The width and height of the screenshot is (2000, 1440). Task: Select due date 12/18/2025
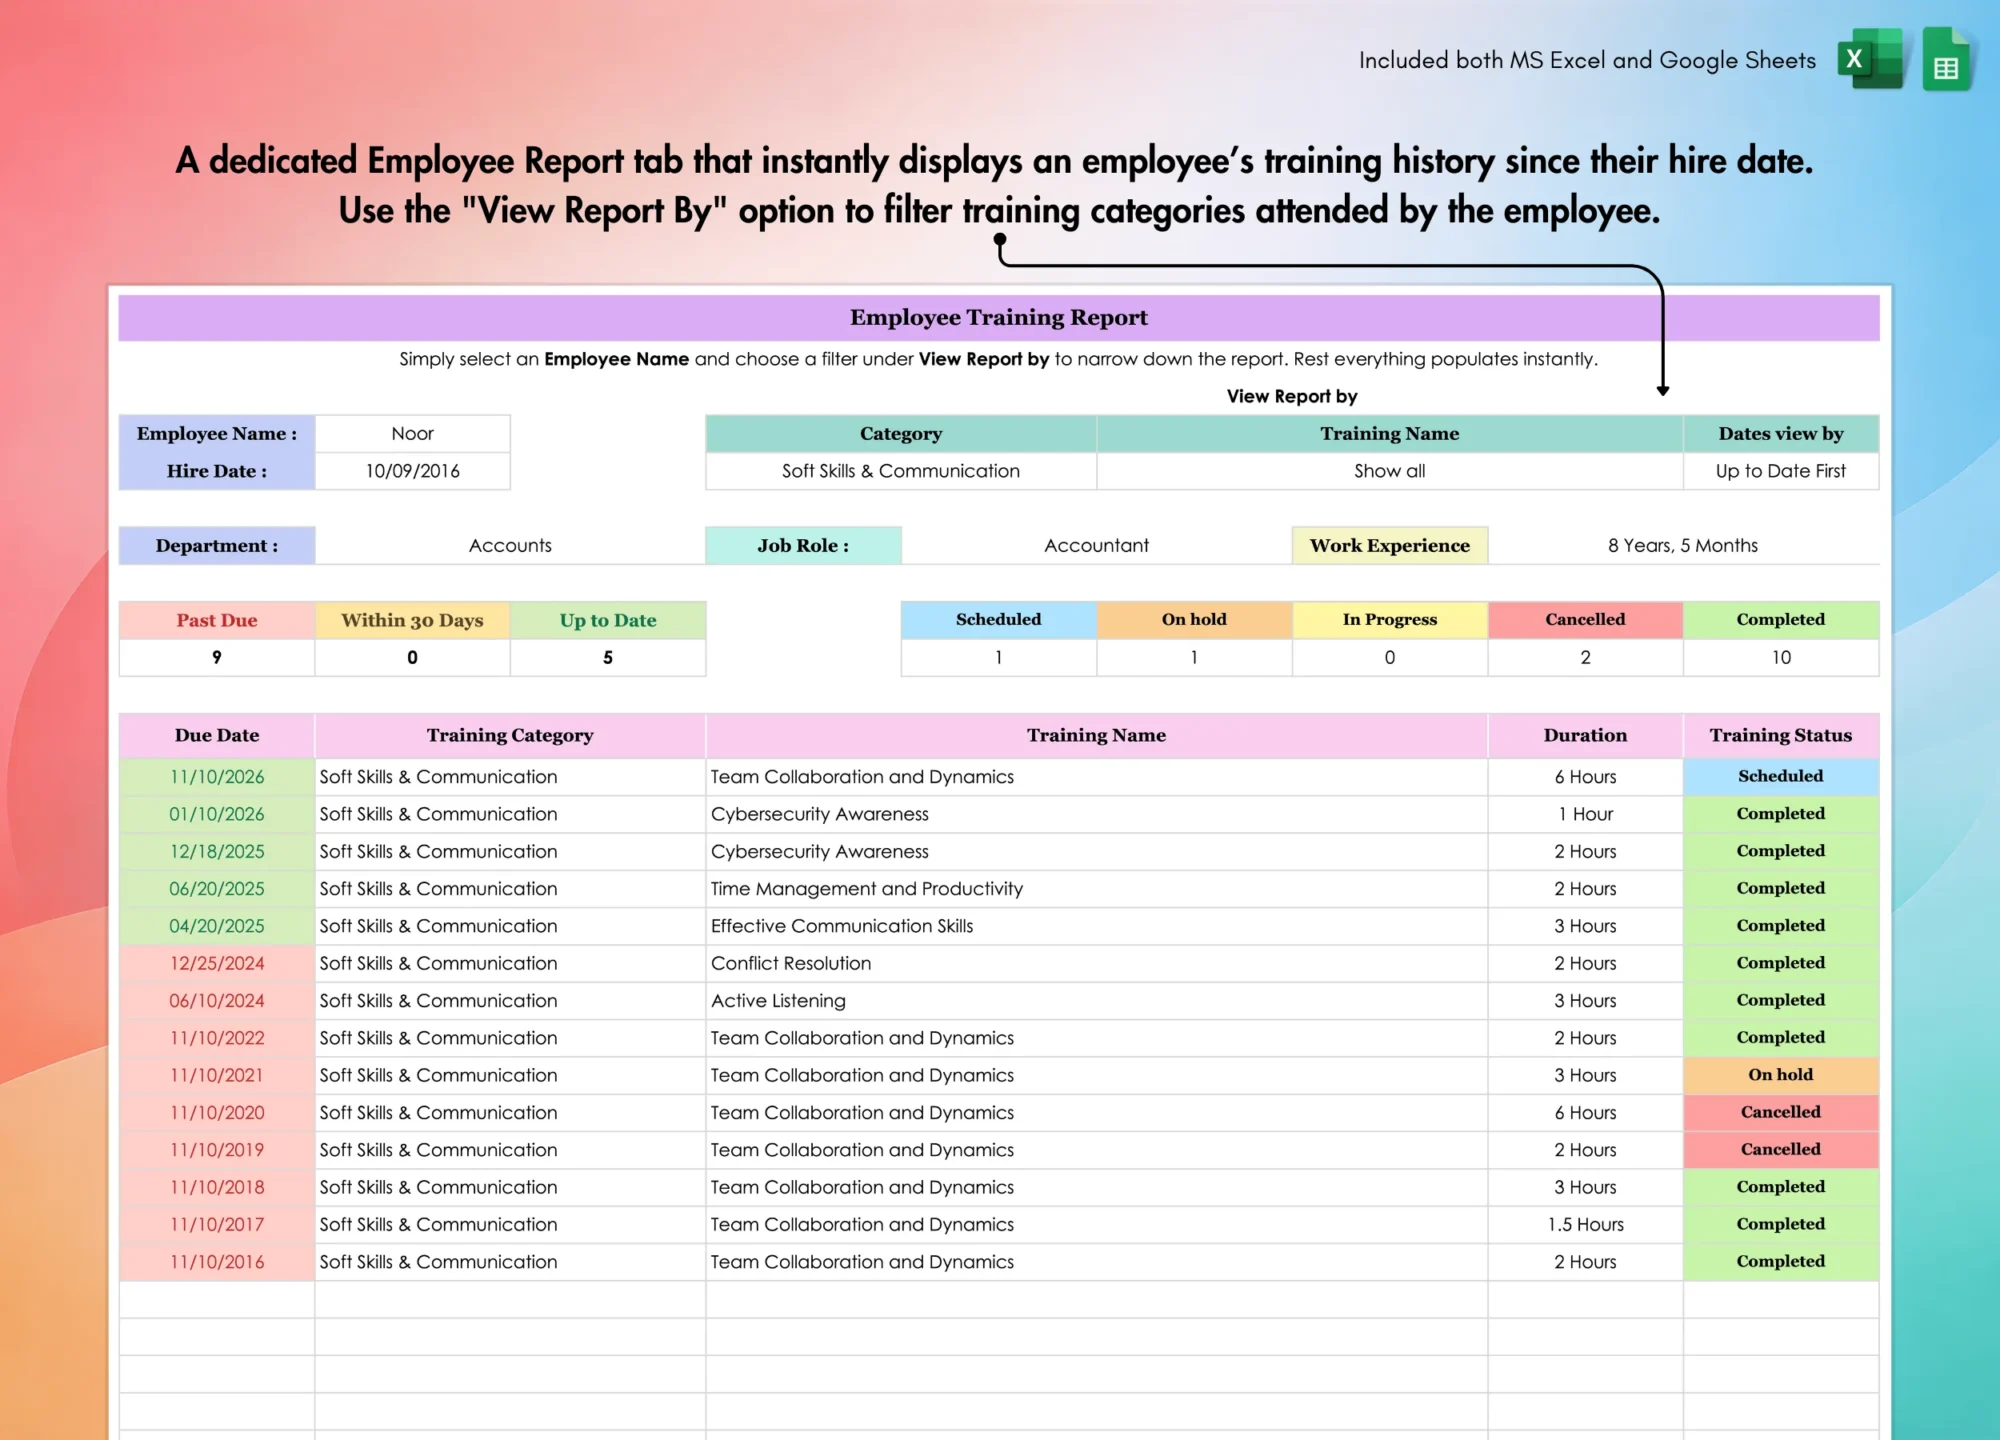217,851
